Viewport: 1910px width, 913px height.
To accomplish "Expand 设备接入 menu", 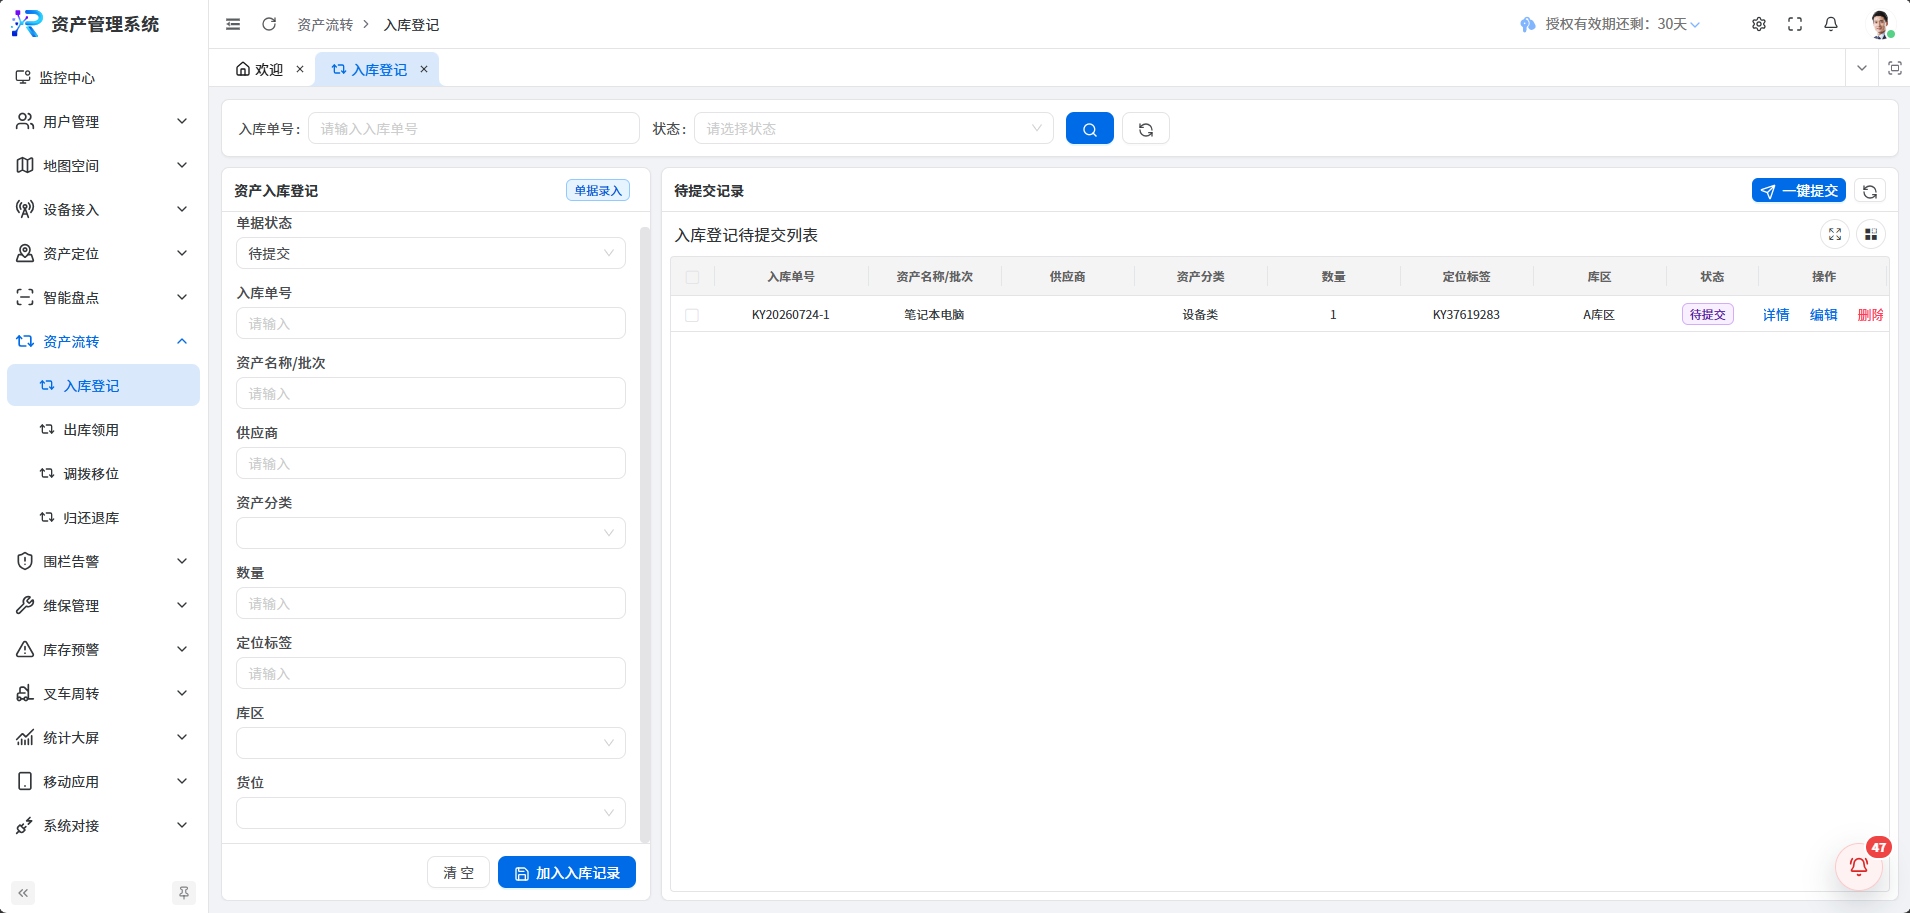I will pos(104,210).
